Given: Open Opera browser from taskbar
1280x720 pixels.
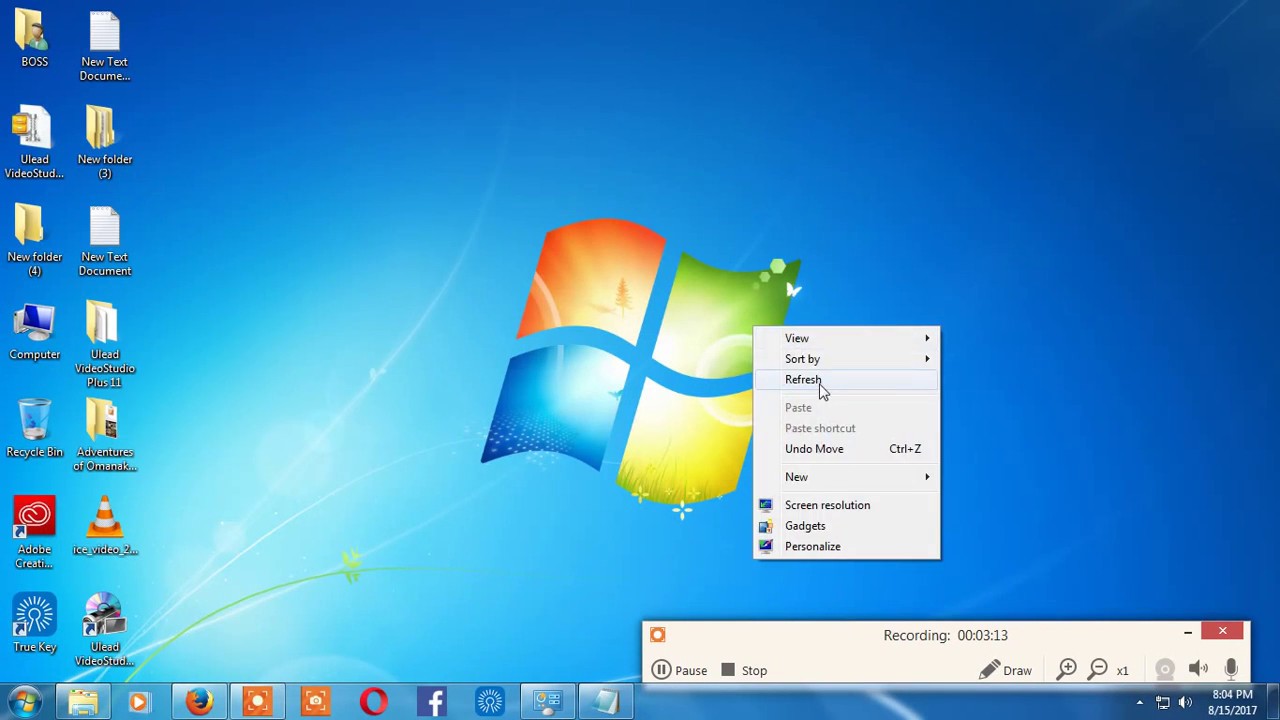Looking at the screenshot, I should coord(373,702).
